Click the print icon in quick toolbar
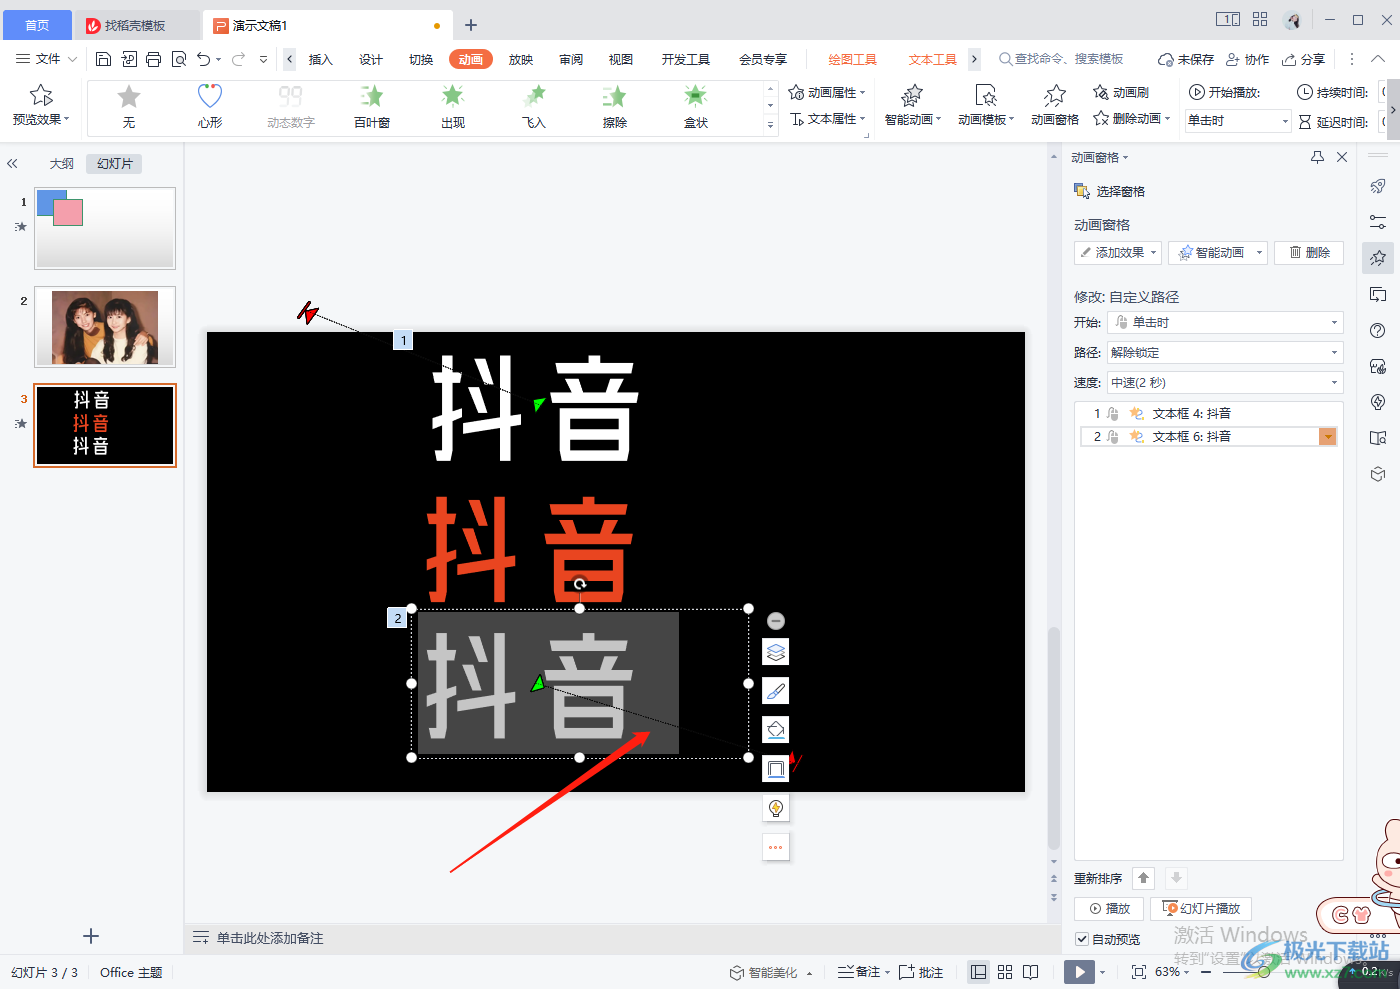 coord(153,59)
